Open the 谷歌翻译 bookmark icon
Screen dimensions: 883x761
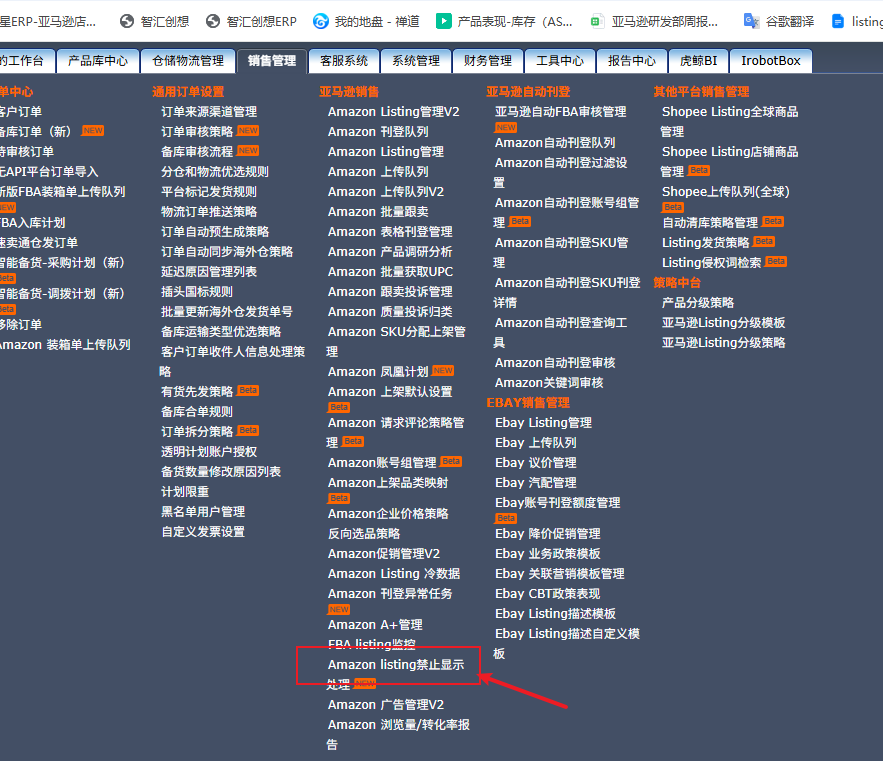click(x=751, y=21)
